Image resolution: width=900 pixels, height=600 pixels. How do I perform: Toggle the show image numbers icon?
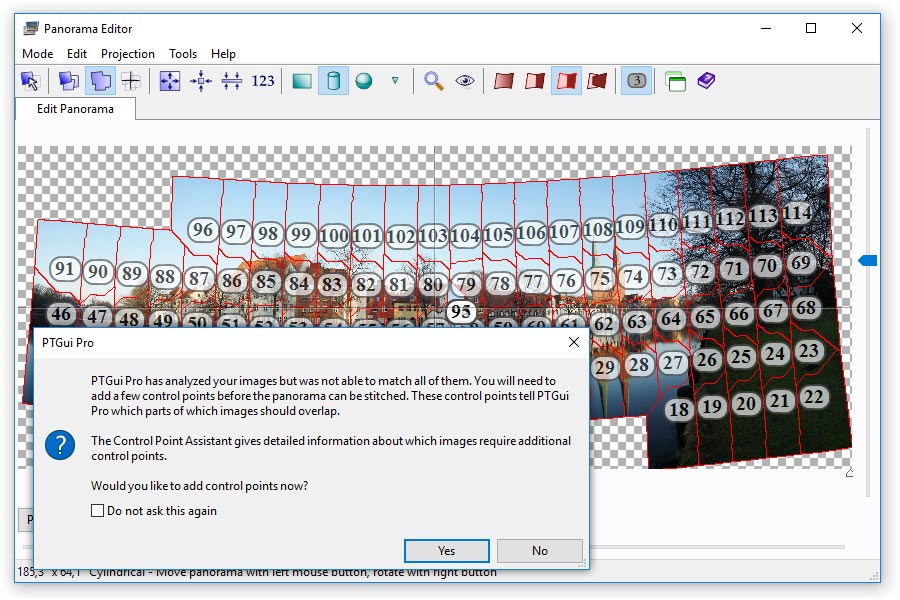[x=636, y=81]
